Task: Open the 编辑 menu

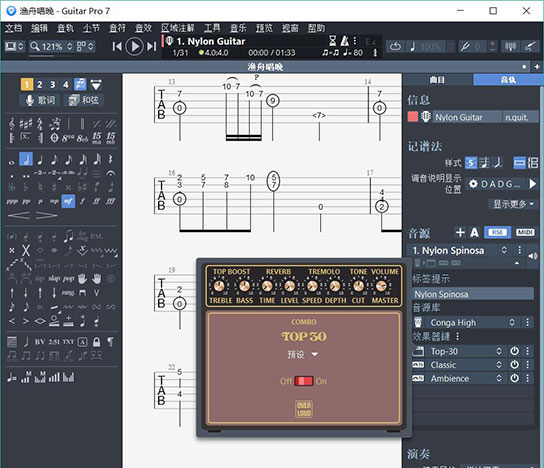Action: (39, 28)
